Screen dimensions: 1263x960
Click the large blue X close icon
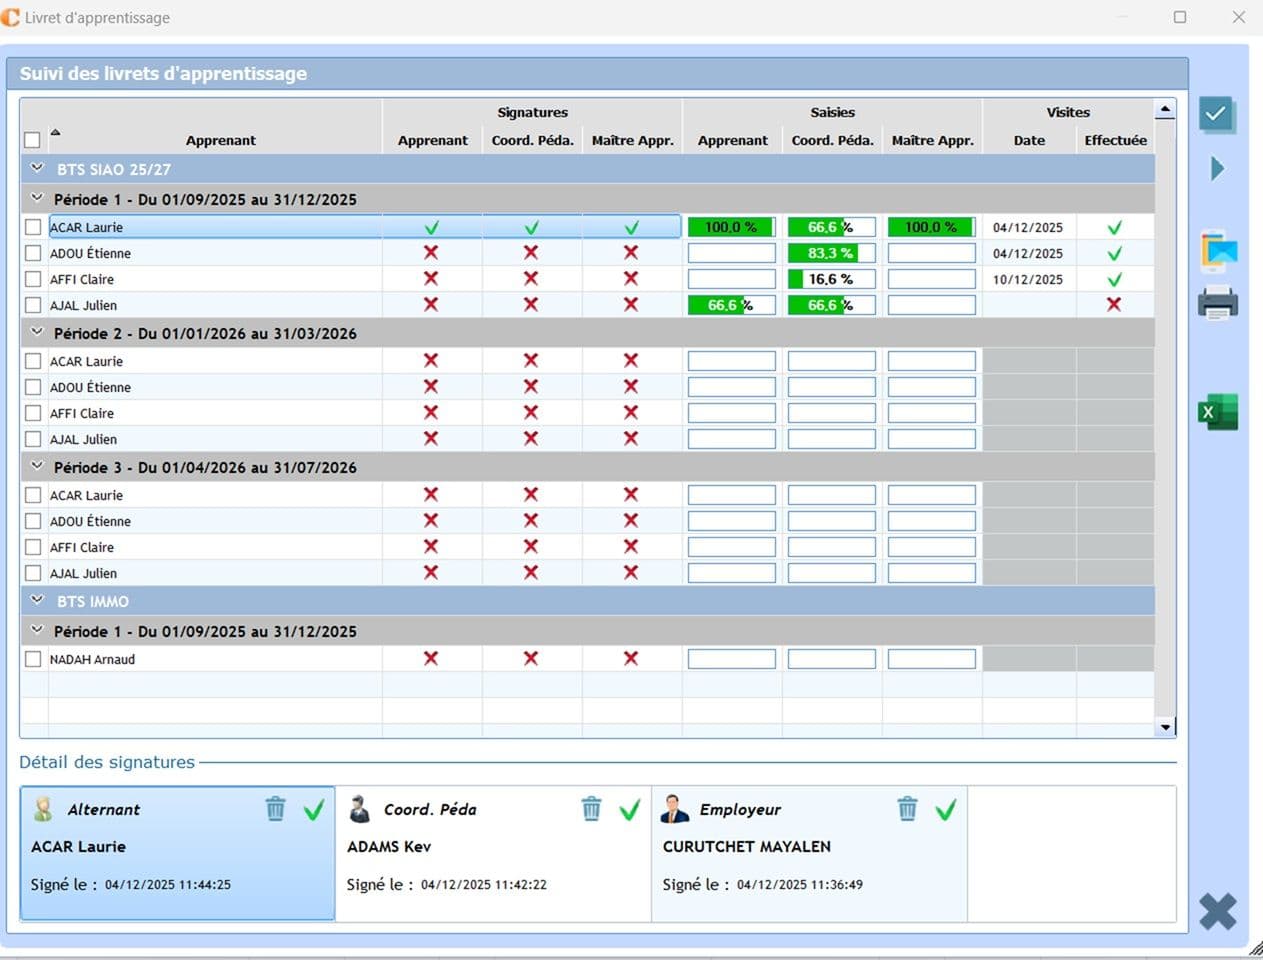(x=1217, y=911)
